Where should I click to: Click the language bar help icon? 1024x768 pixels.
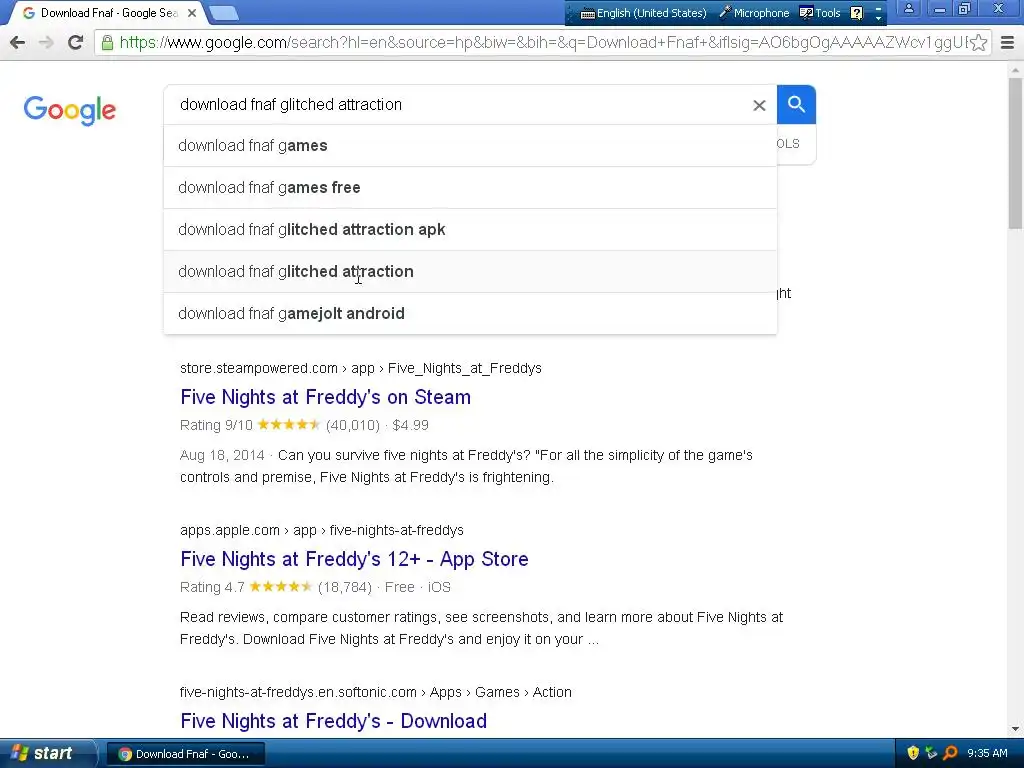(x=856, y=13)
